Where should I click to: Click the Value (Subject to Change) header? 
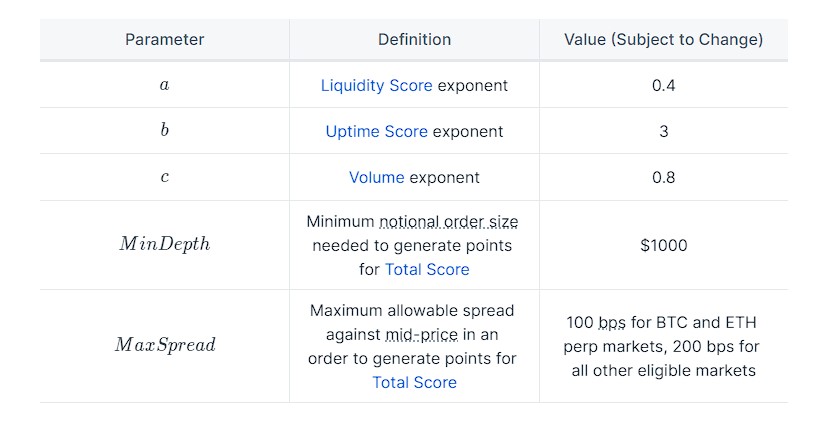click(x=663, y=40)
